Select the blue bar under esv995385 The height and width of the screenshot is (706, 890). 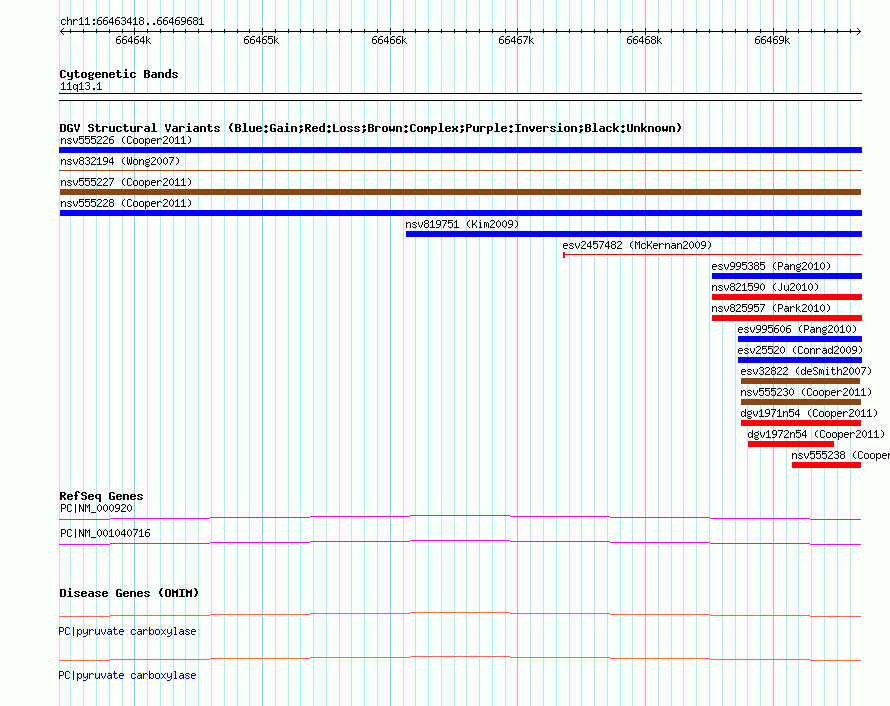click(787, 276)
